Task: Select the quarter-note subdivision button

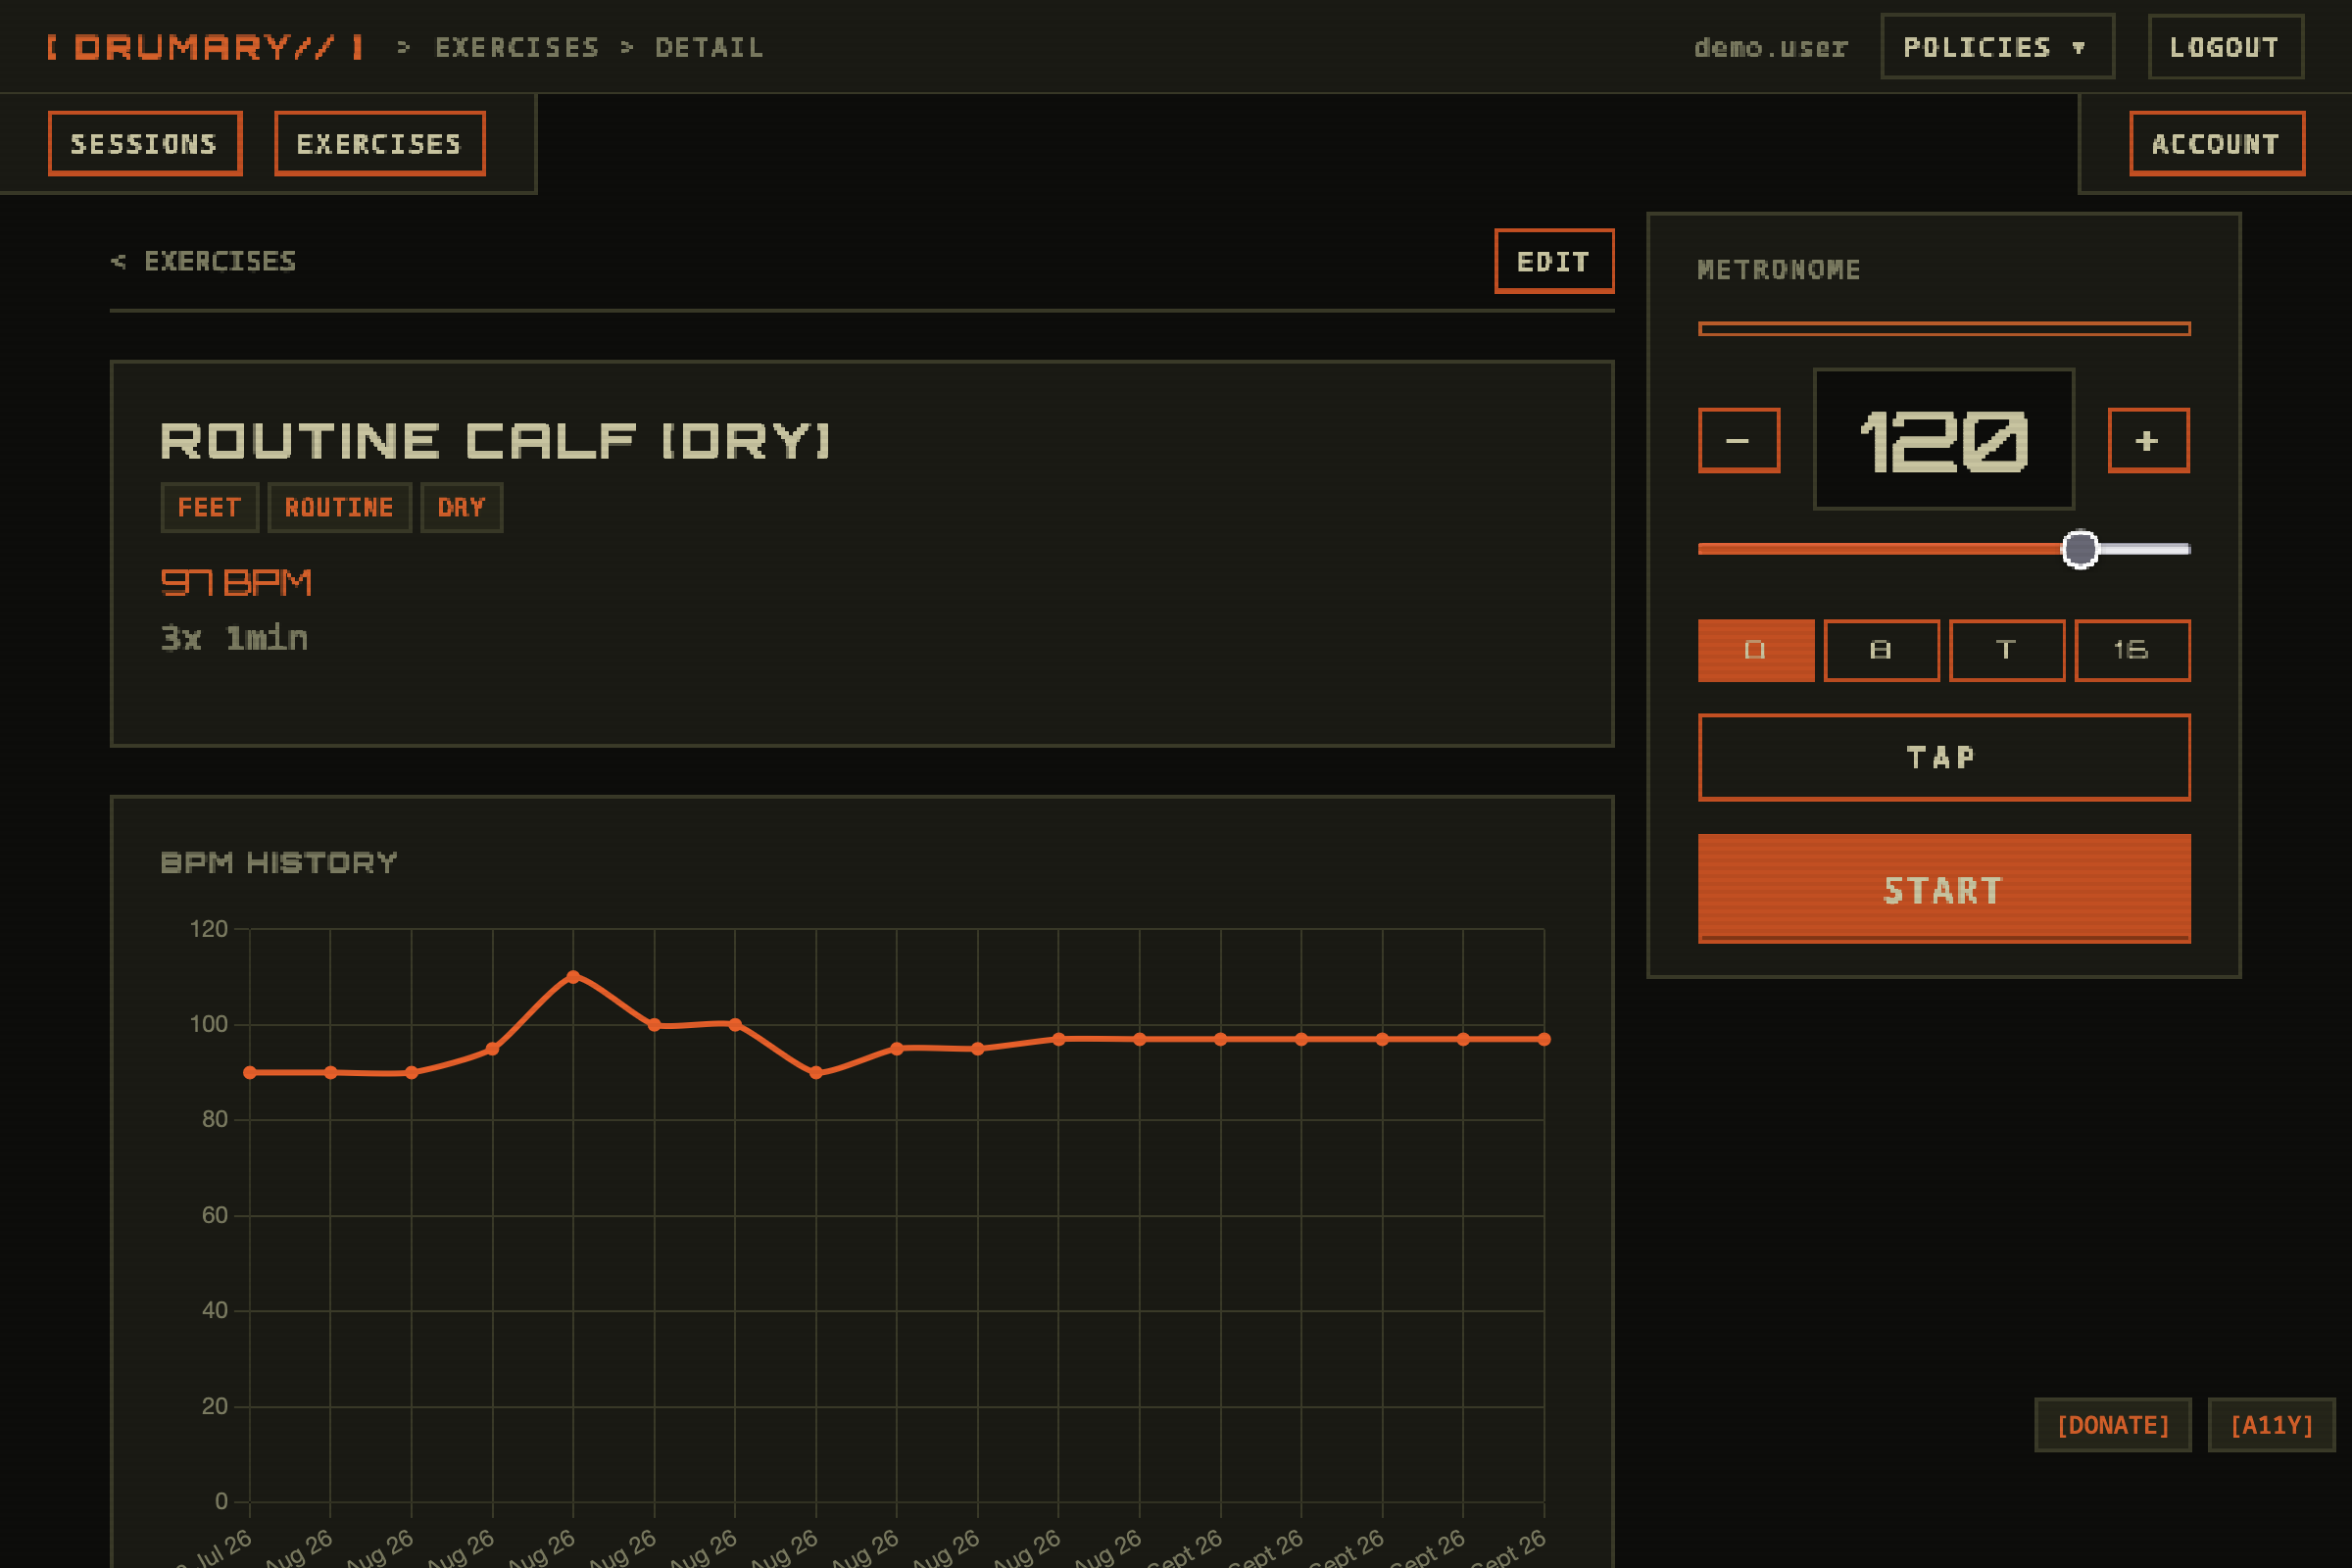Action: (1756, 650)
